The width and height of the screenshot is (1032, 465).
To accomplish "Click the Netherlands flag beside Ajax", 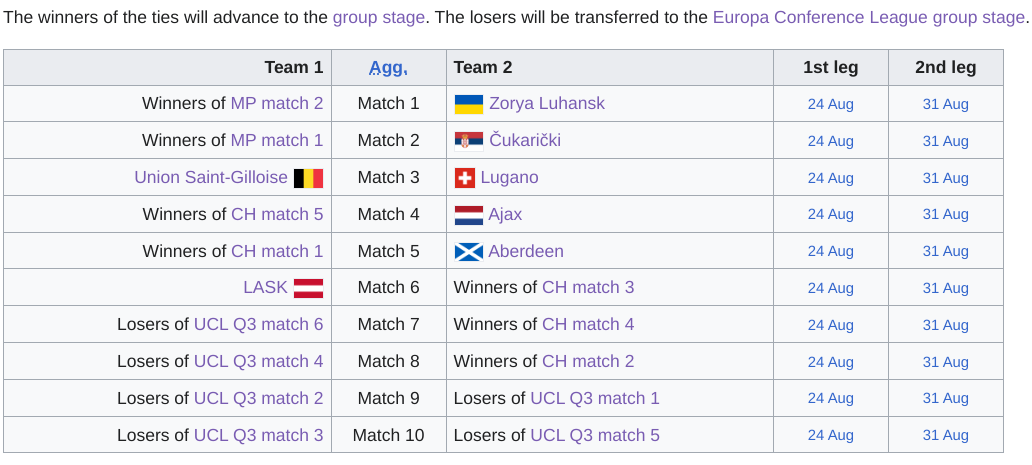I will coord(469,215).
